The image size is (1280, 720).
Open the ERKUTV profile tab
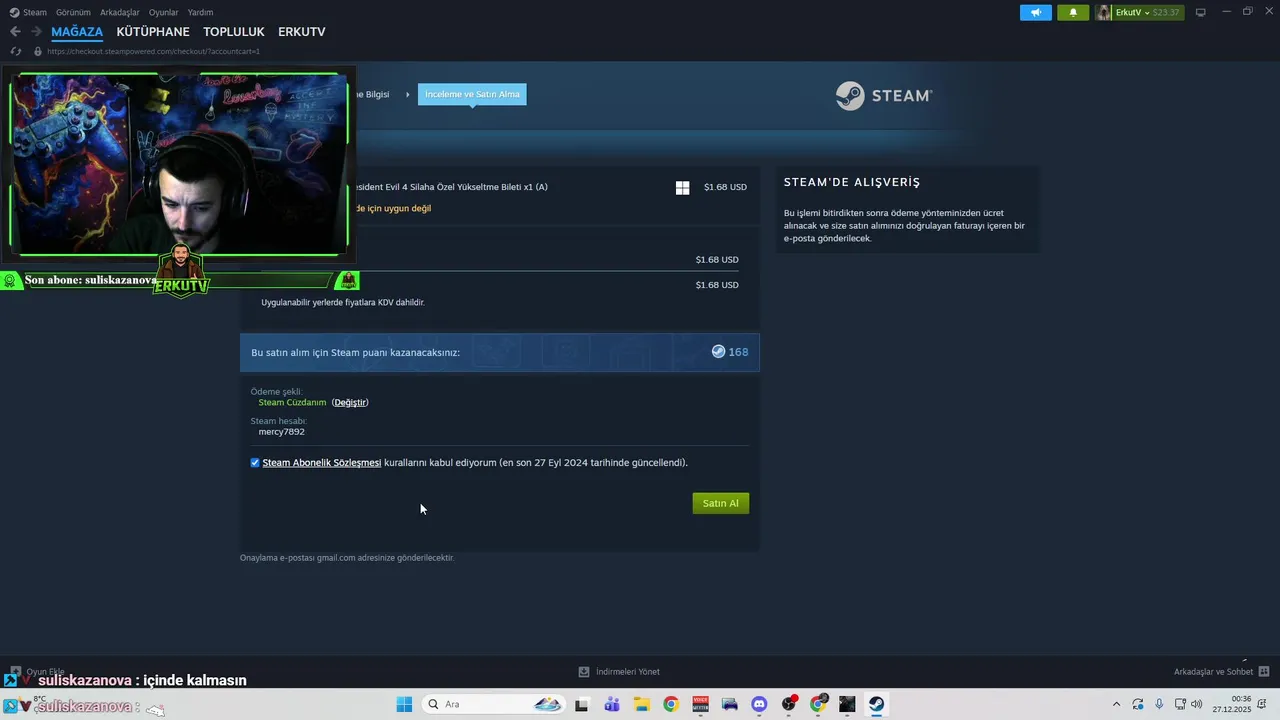pos(302,32)
